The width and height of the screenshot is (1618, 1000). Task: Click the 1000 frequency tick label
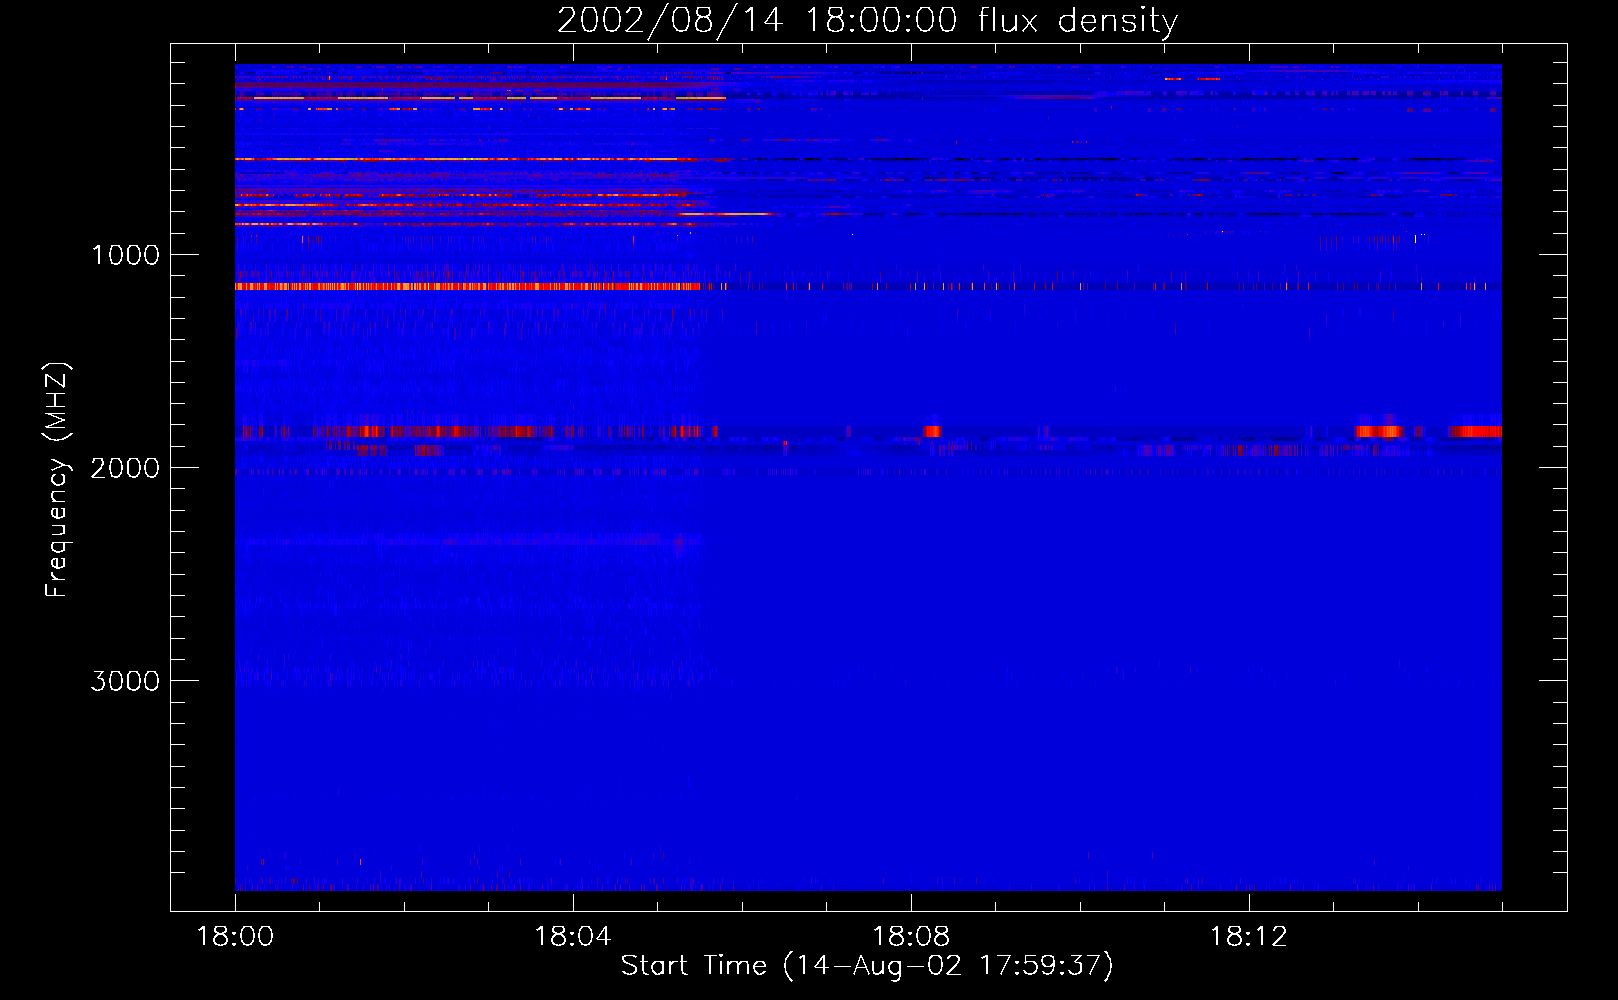(125, 255)
